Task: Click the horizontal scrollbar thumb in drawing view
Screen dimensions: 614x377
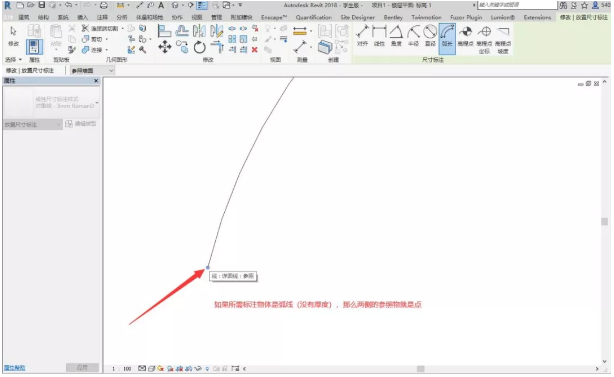Action: (x=421, y=369)
